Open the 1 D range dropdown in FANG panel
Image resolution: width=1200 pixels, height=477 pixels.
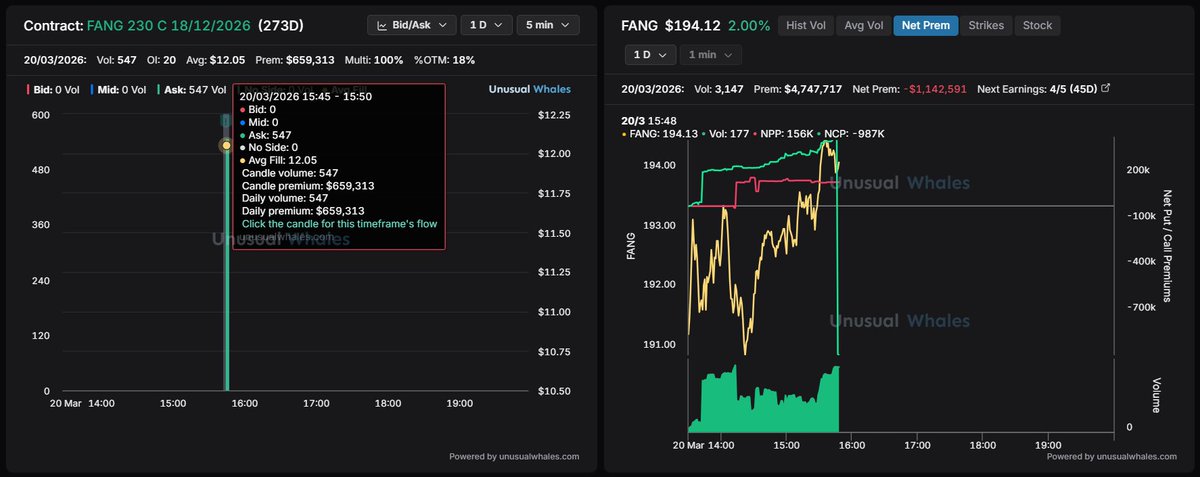pos(648,55)
